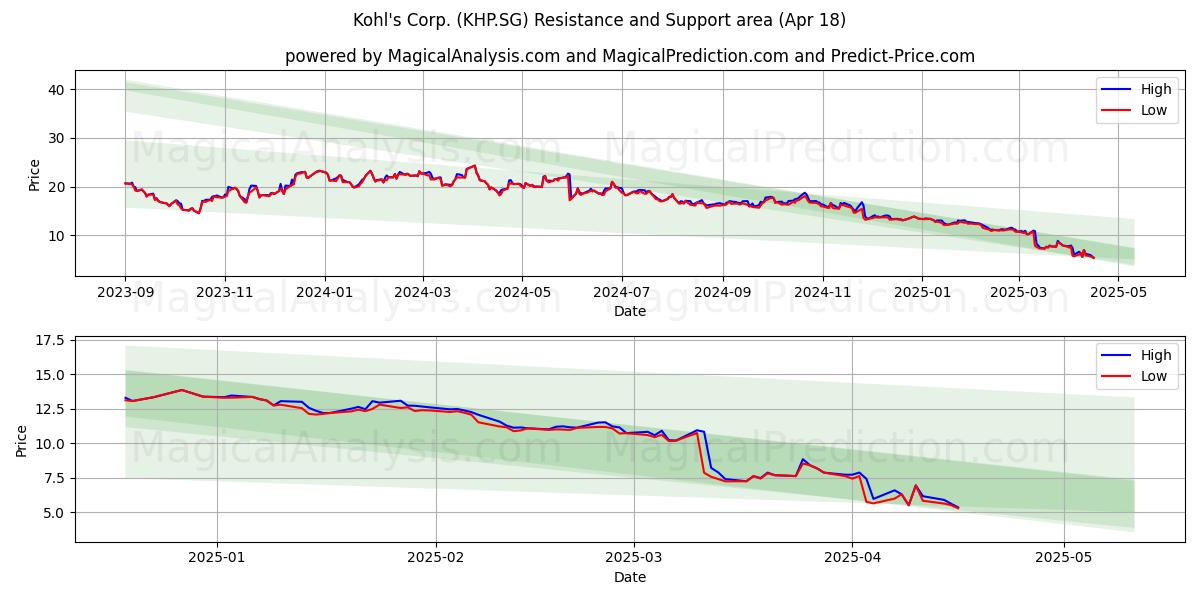Click the '2025-04' date label on the bottom chart axis
The width and height of the screenshot is (1200, 600).
click(x=852, y=560)
